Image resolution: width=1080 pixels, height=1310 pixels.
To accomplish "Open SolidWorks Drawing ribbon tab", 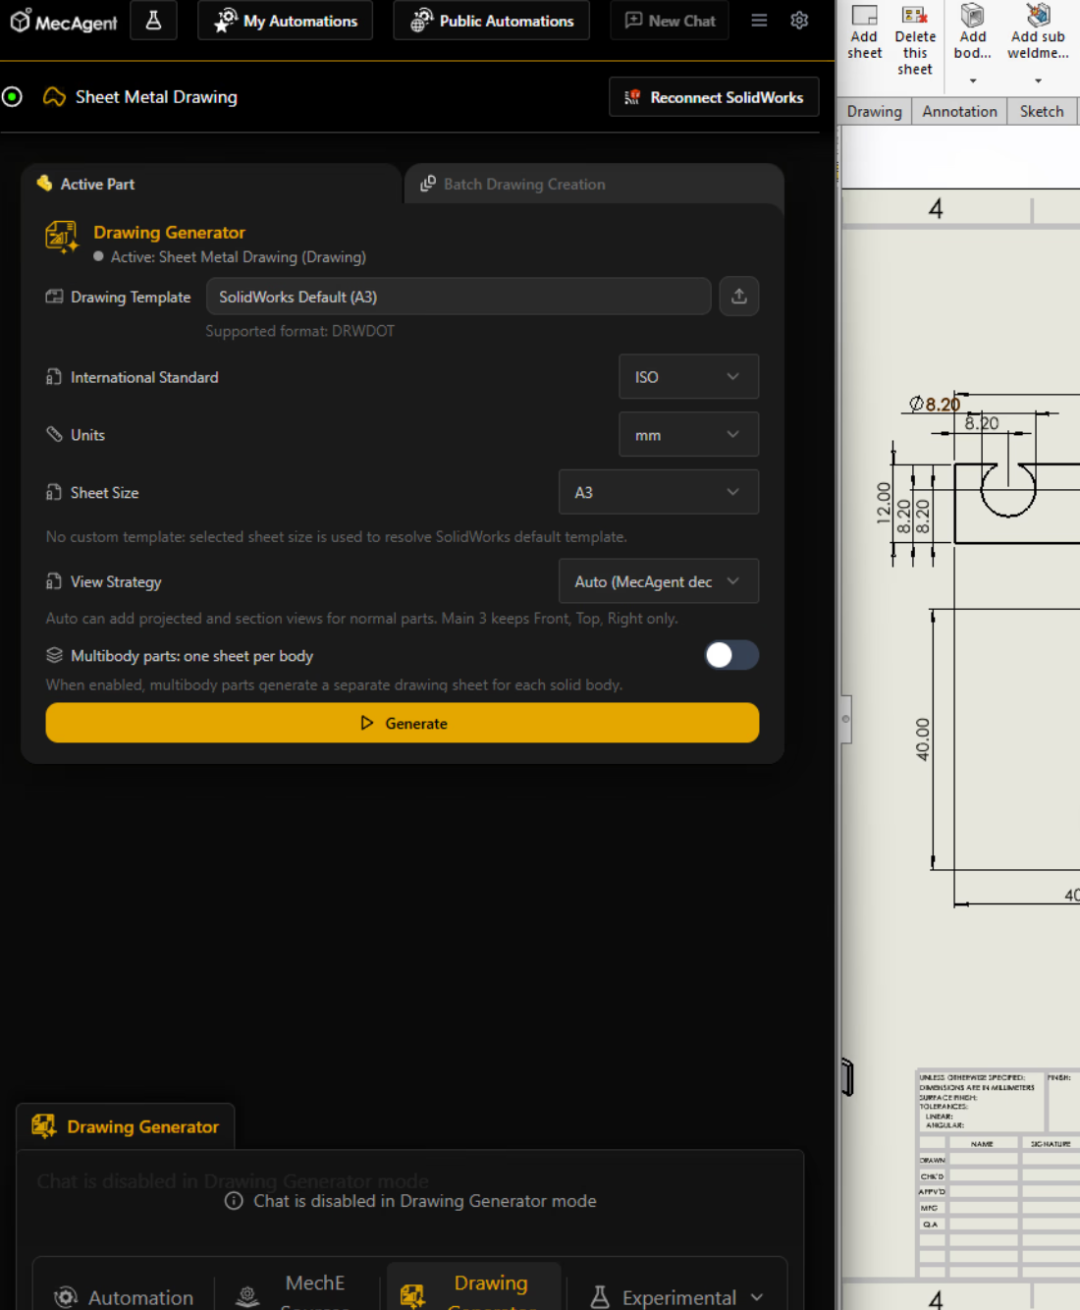I will 874,111.
